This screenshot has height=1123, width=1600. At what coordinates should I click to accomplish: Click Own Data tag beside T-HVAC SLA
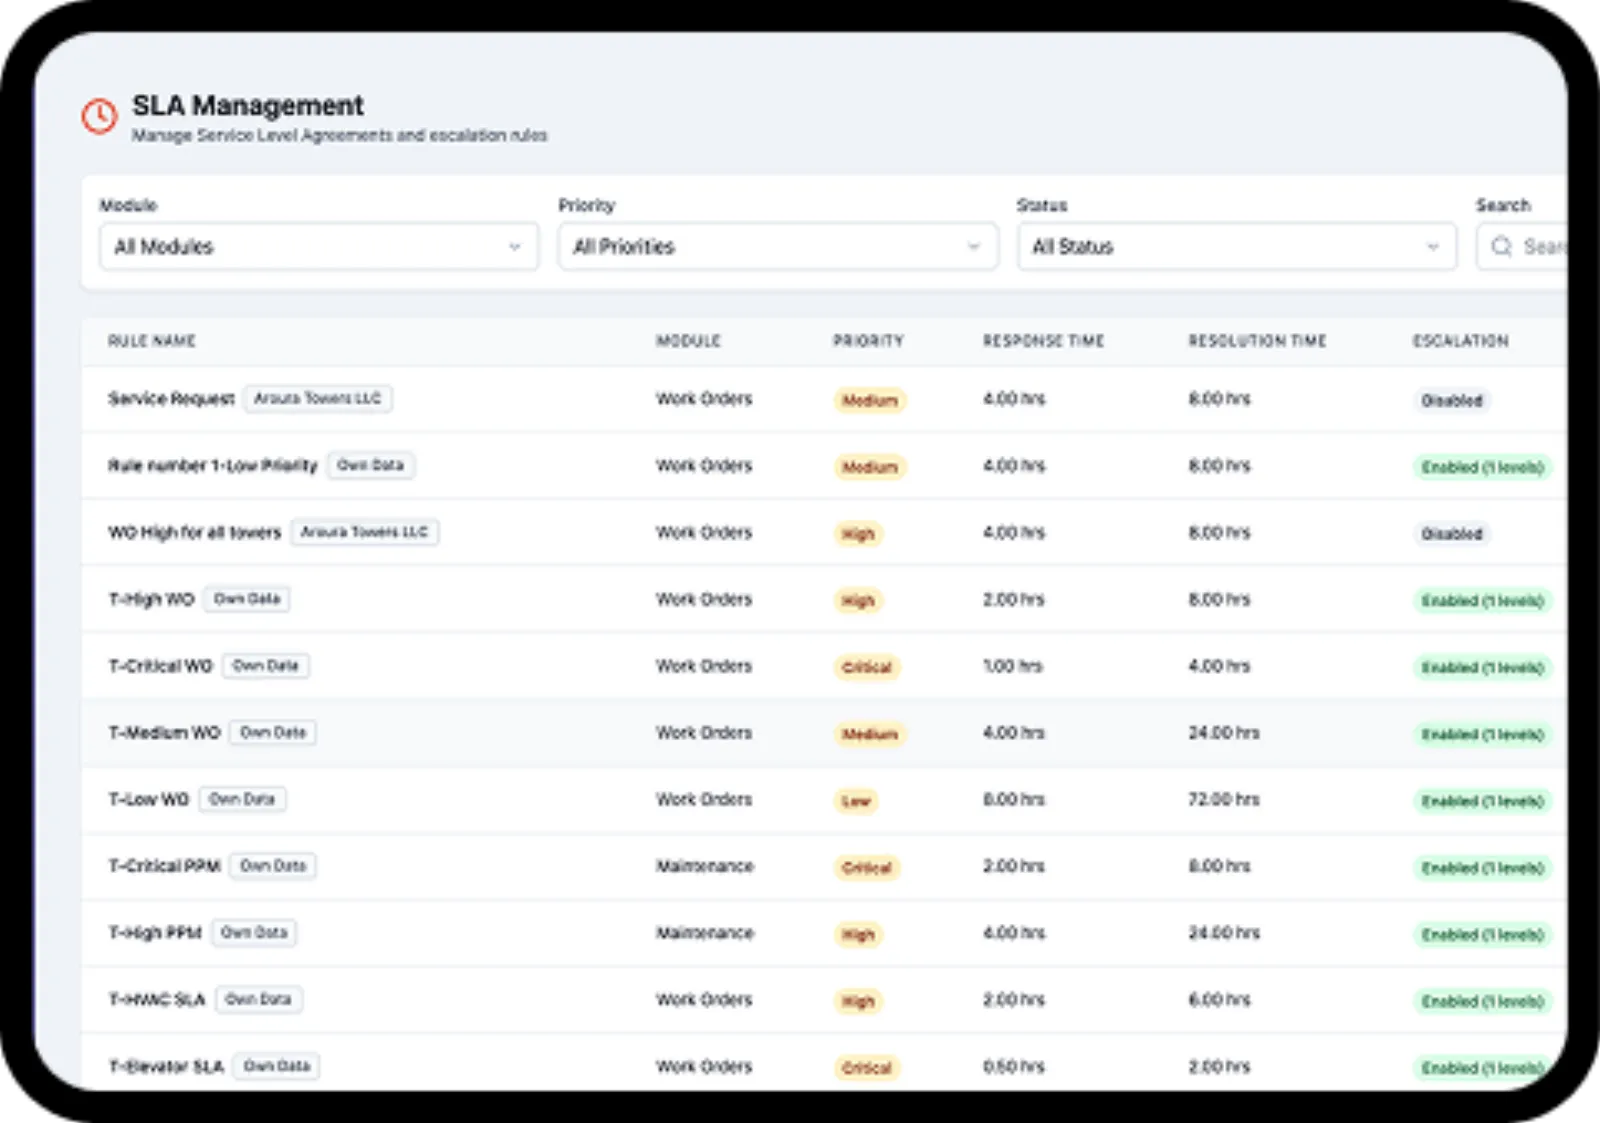[259, 999]
